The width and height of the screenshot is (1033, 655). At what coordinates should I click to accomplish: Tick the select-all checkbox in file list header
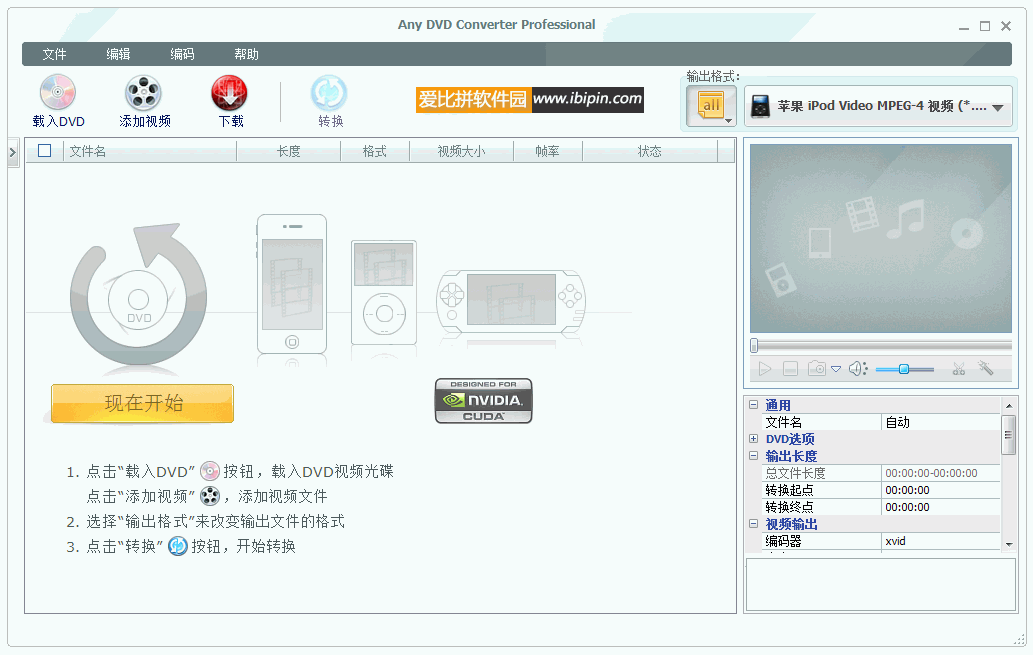(x=45, y=151)
